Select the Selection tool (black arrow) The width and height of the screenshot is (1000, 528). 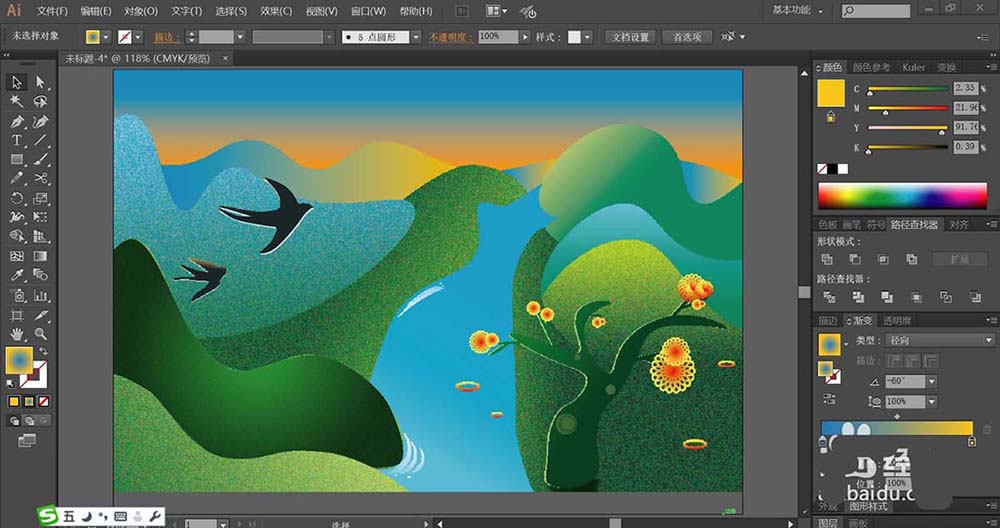tap(17, 82)
